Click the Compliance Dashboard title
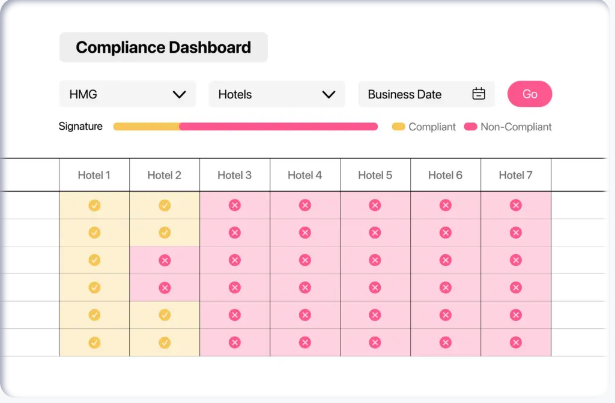The height and width of the screenshot is (403, 615). click(x=163, y=47)
